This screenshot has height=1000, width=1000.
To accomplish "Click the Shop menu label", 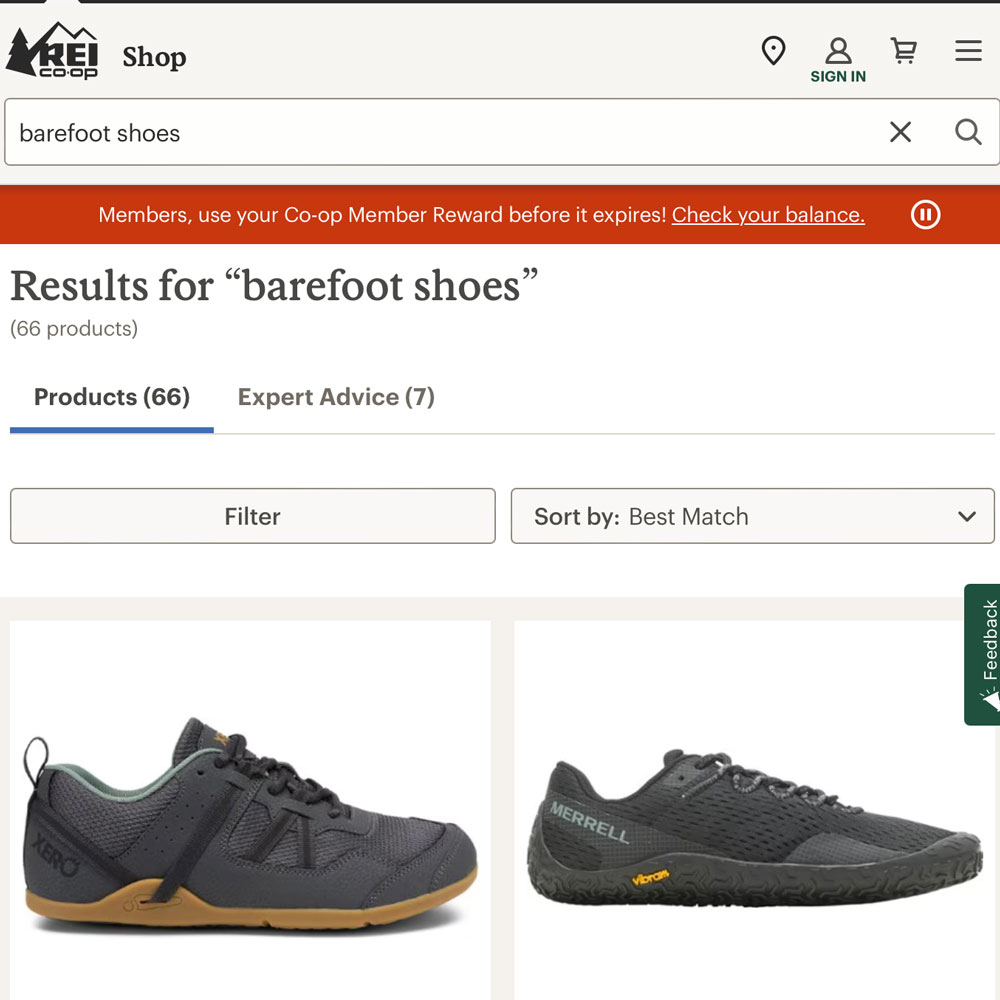I will tap(154, 57).
